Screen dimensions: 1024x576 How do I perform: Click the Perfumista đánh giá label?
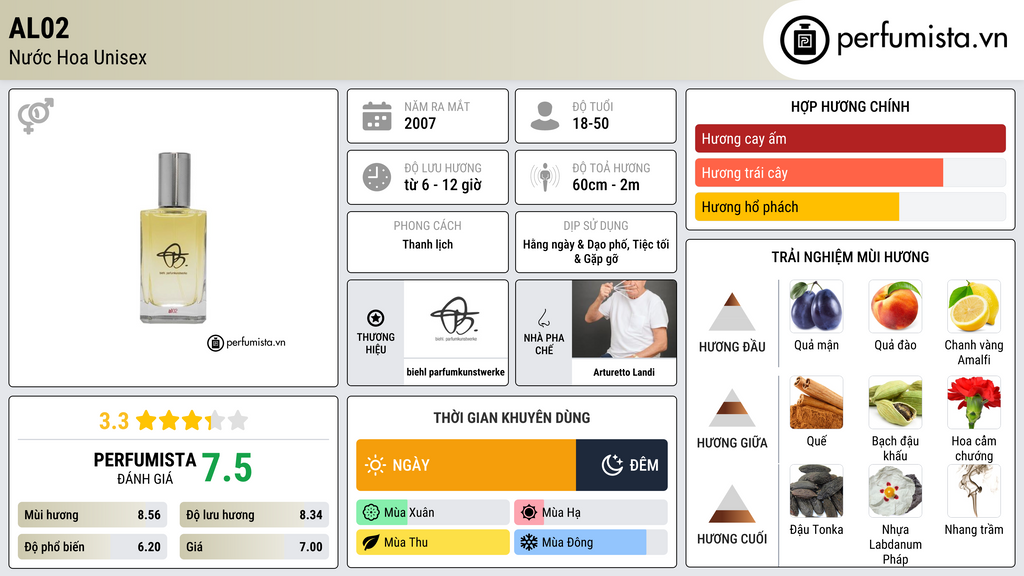coord(144,468)
